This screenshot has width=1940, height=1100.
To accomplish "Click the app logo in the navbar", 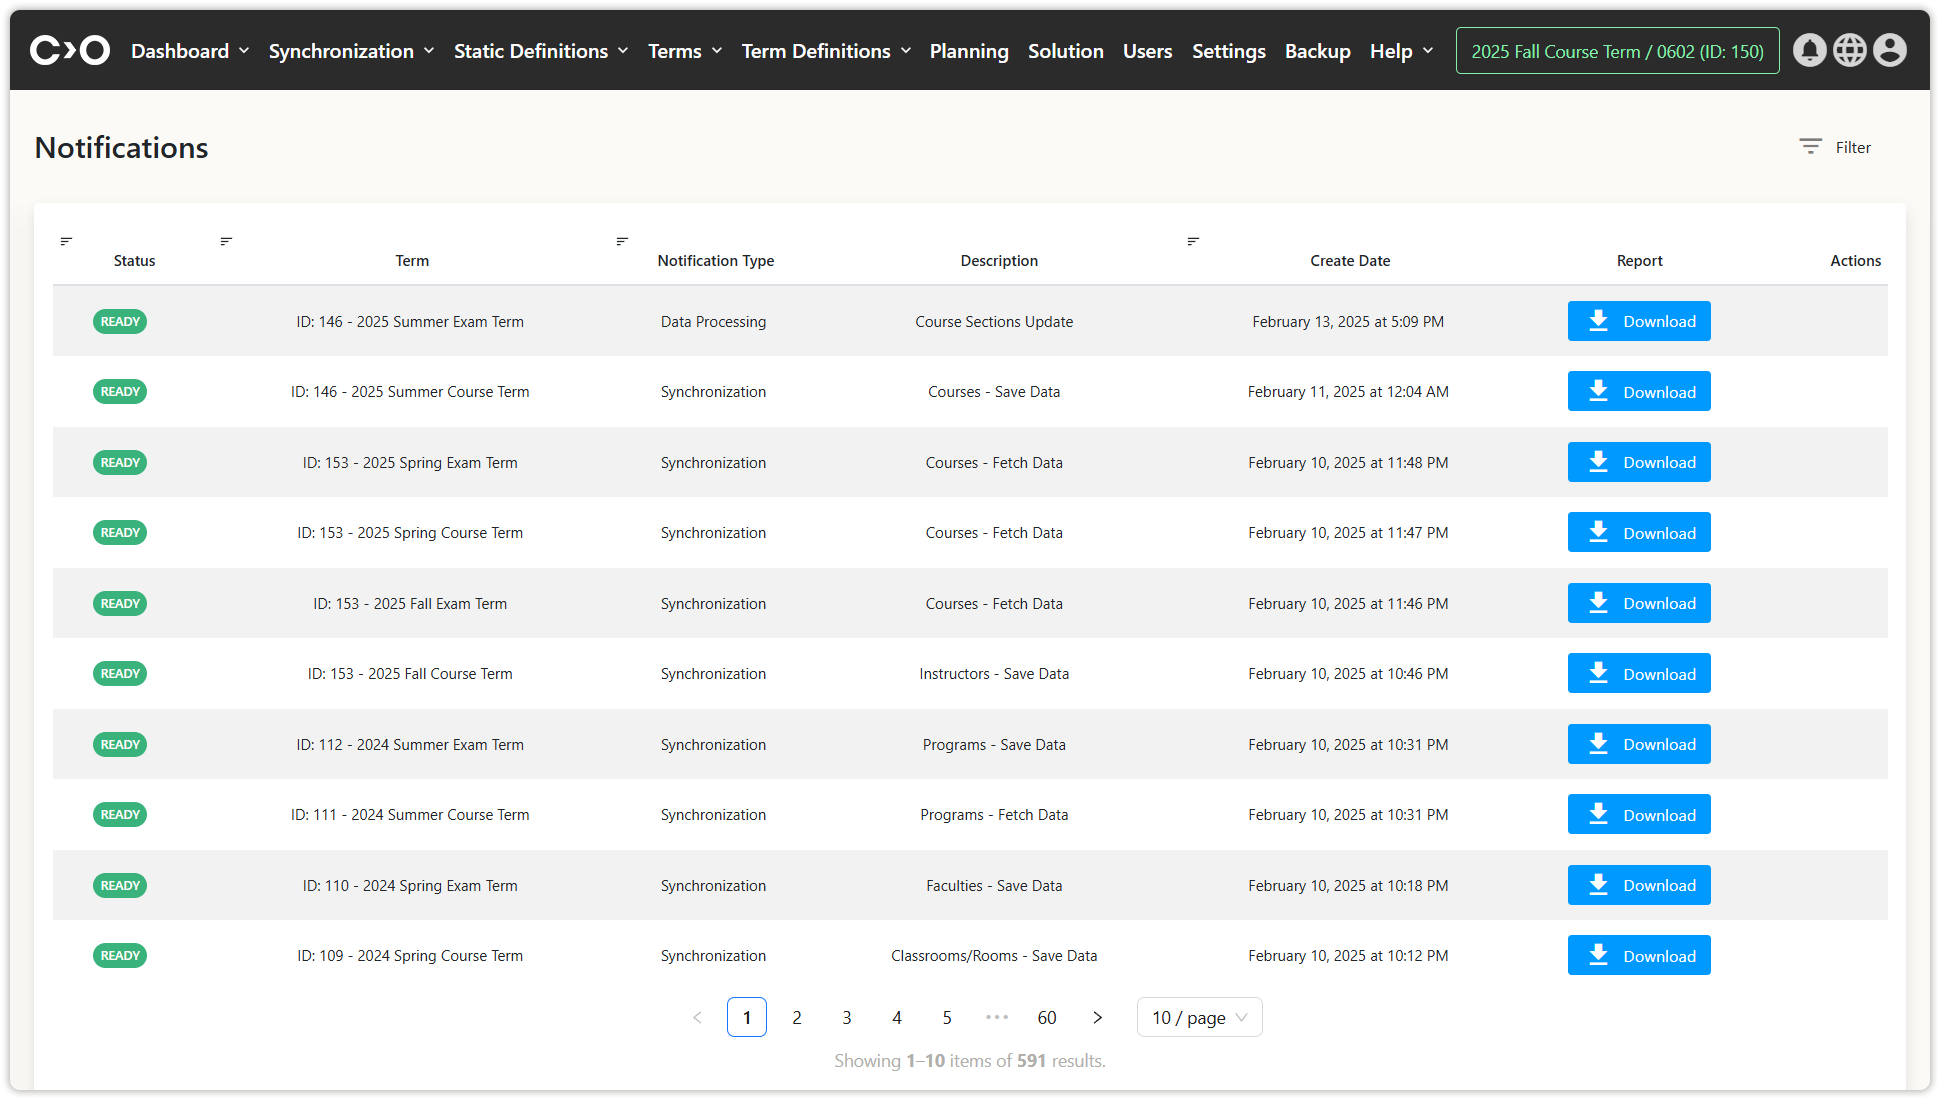I will (69, 50).
